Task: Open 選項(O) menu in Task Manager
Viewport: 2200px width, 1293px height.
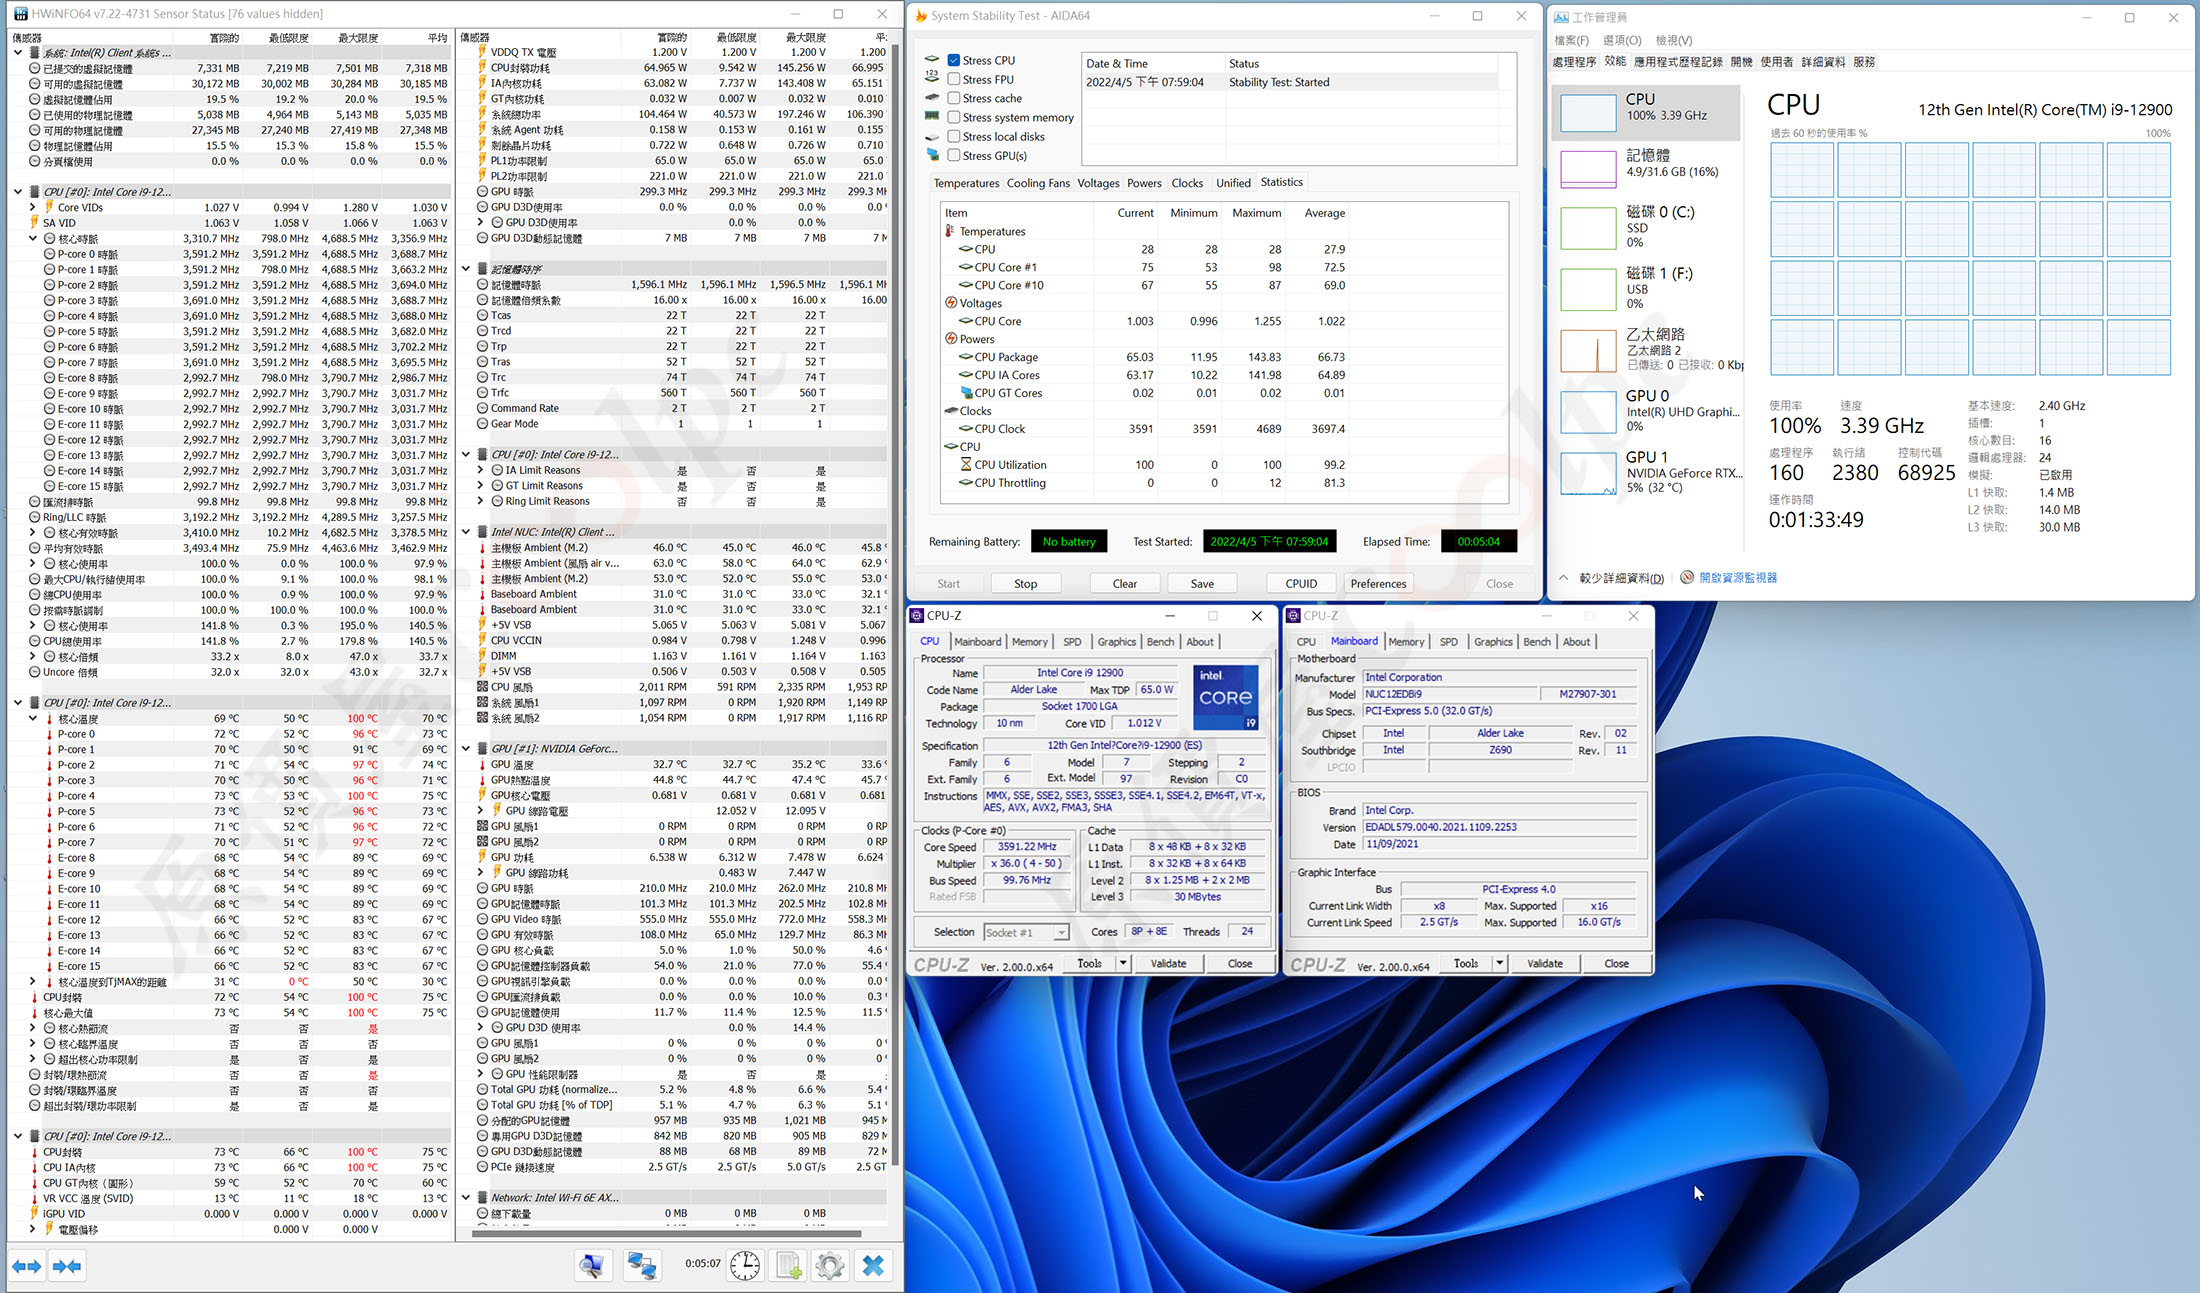Action: tap(1621, 40)
